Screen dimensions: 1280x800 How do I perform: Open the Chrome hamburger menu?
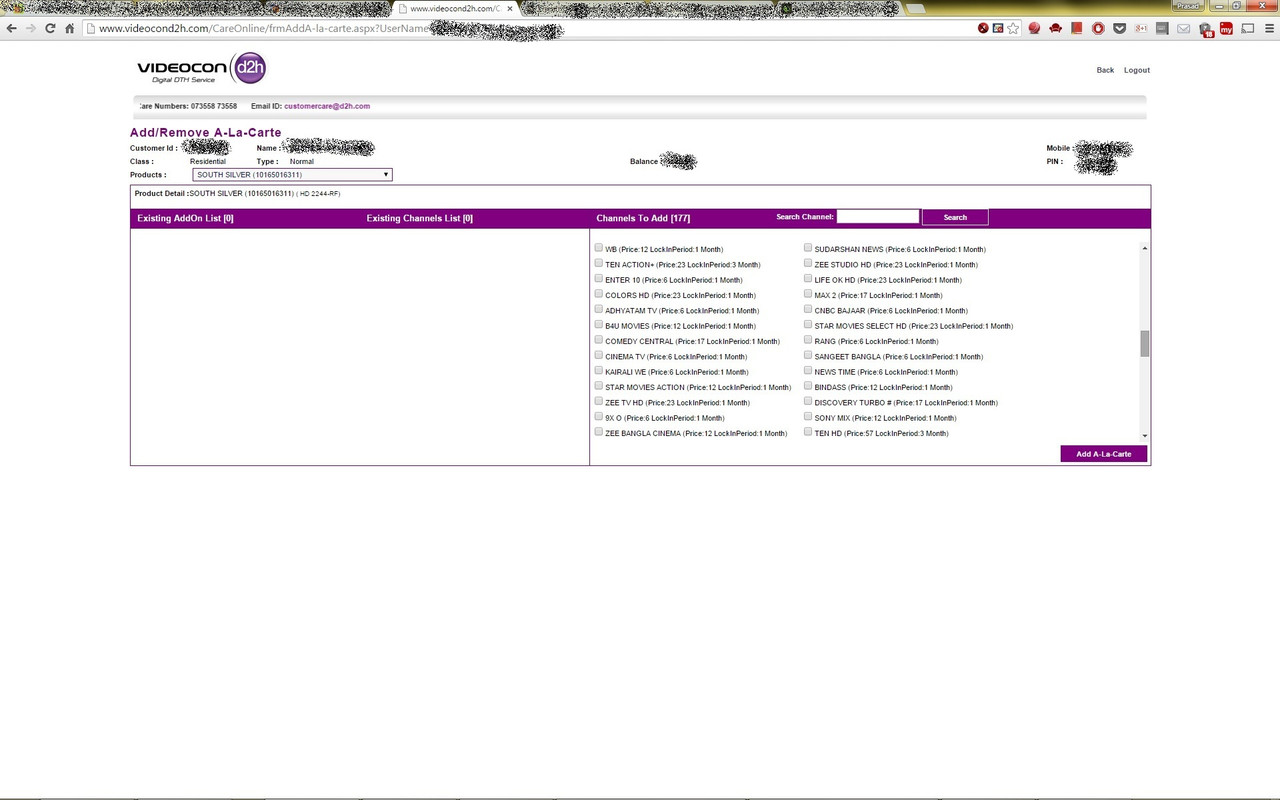pos(1268,28)
